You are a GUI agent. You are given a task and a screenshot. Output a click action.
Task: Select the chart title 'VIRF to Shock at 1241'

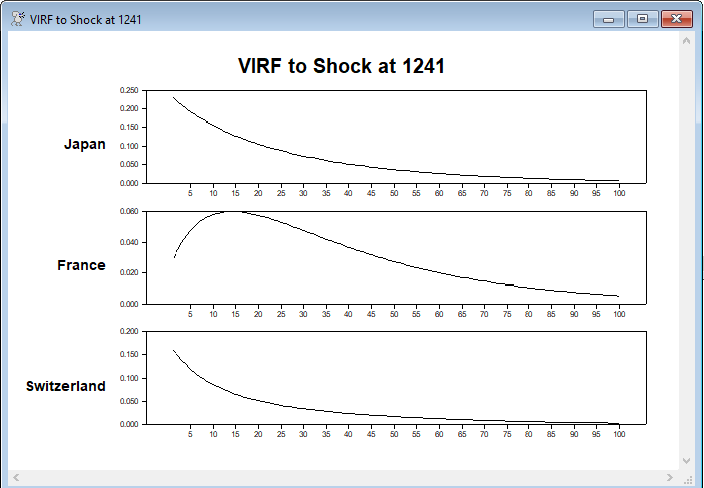[341, 67]
